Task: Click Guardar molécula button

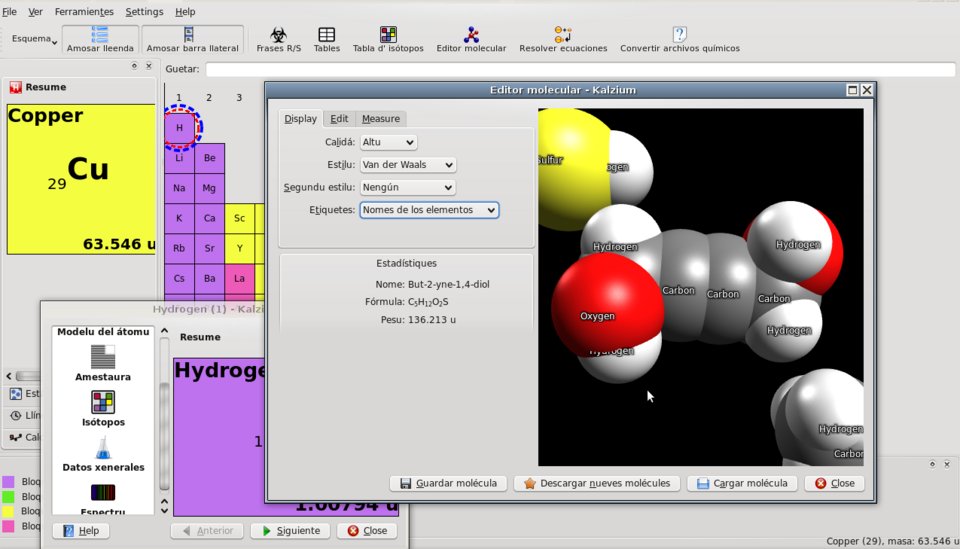Action: tap(449, 484)
